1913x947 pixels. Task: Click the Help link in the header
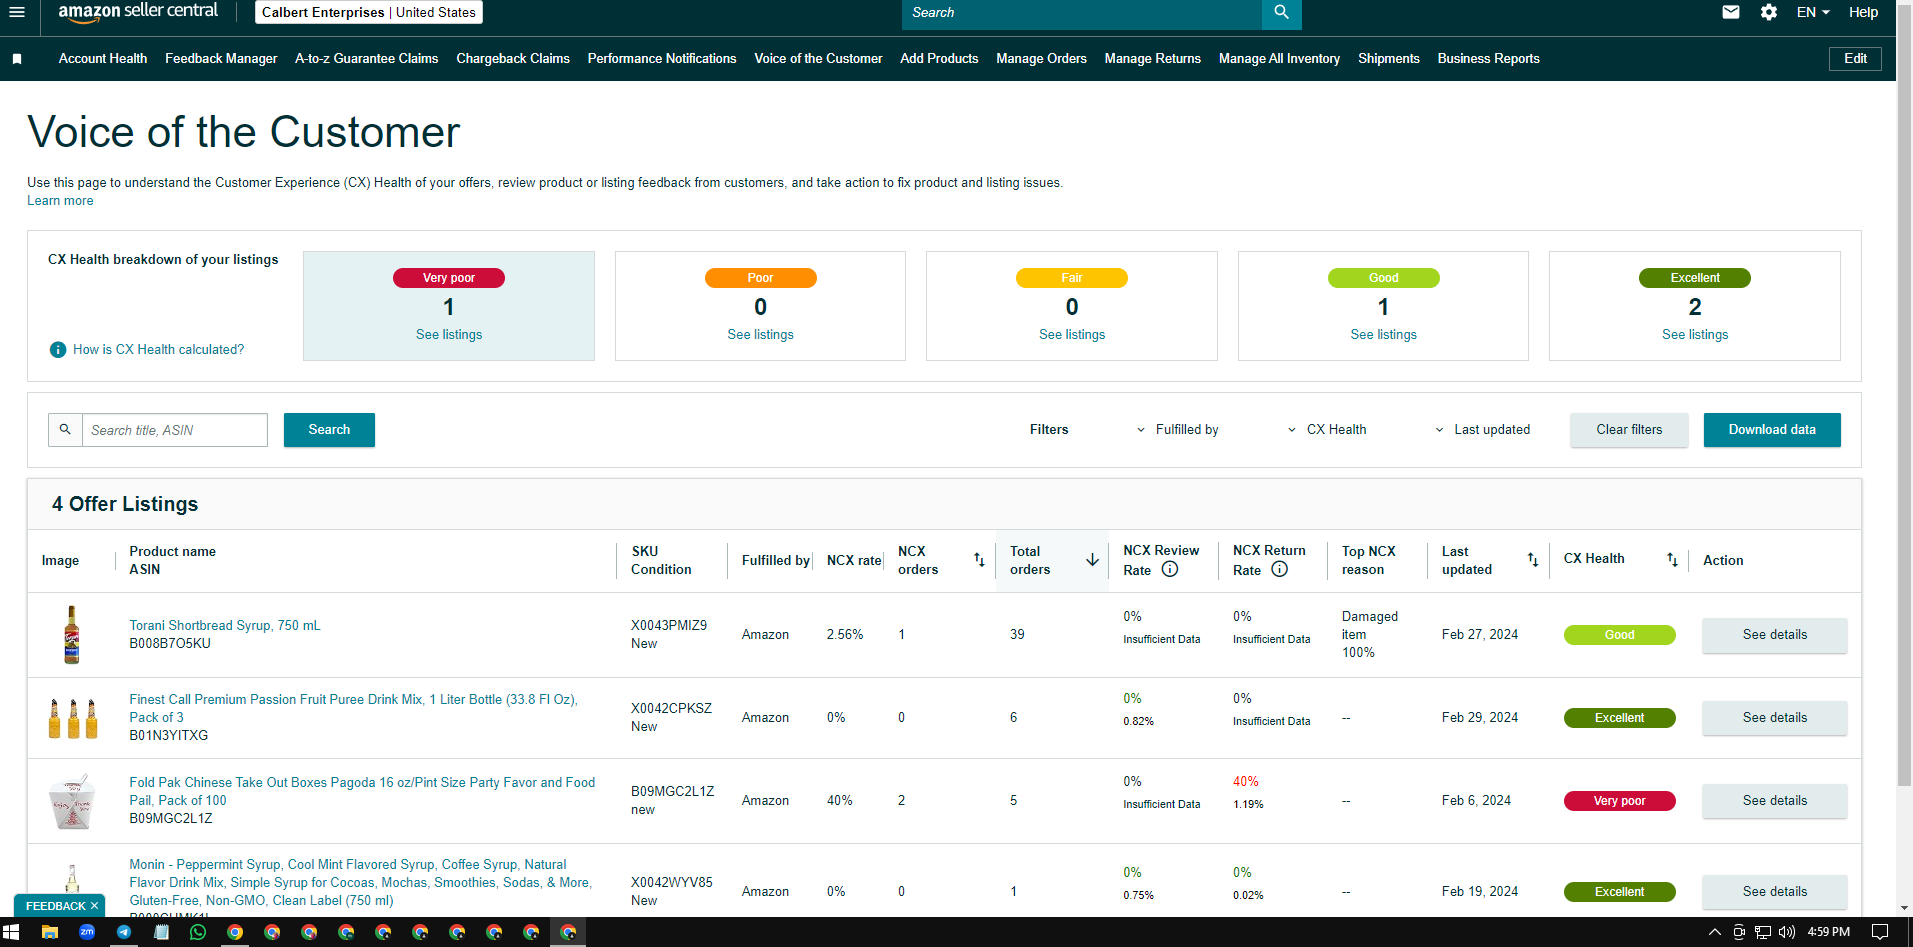coord(1863,12)
